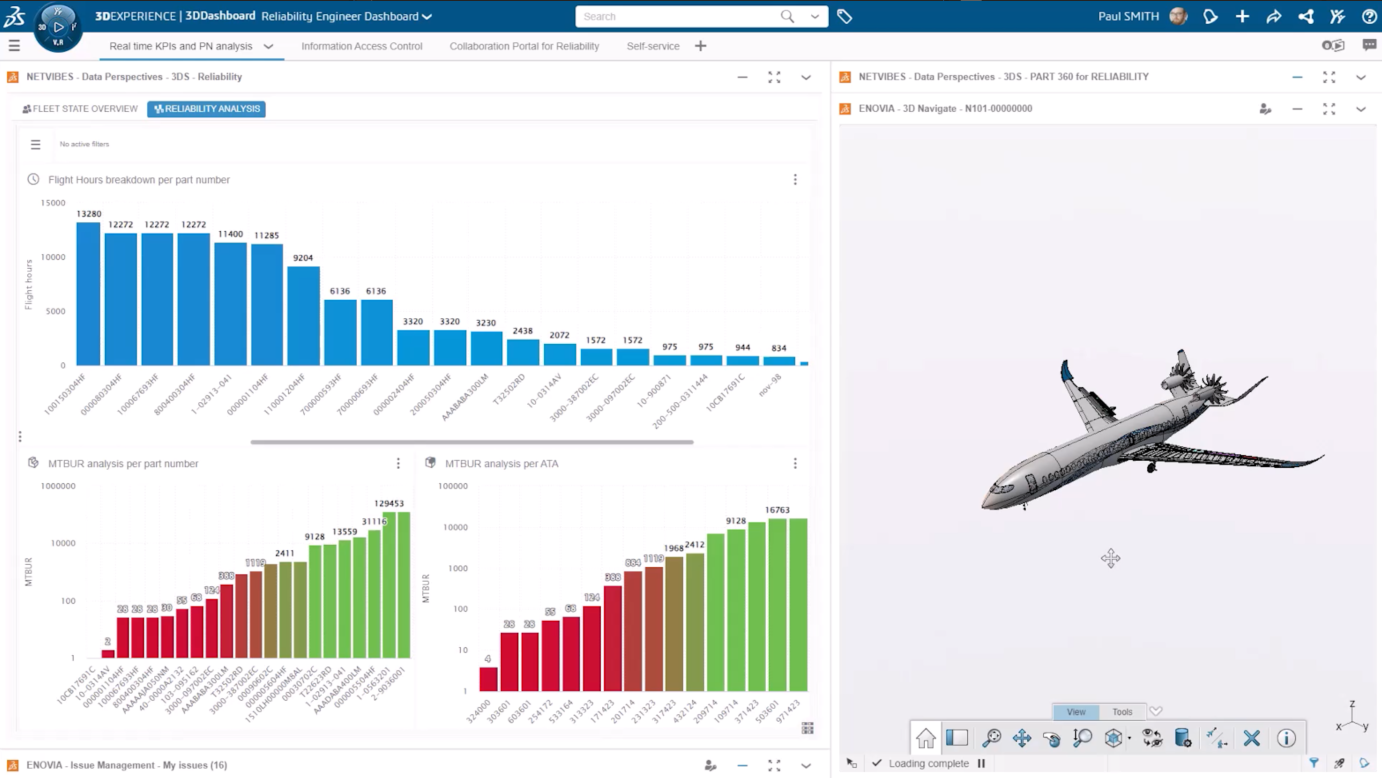Open the information icon in 3D toolbar

pyautogui.click(x=1286, y=738)
